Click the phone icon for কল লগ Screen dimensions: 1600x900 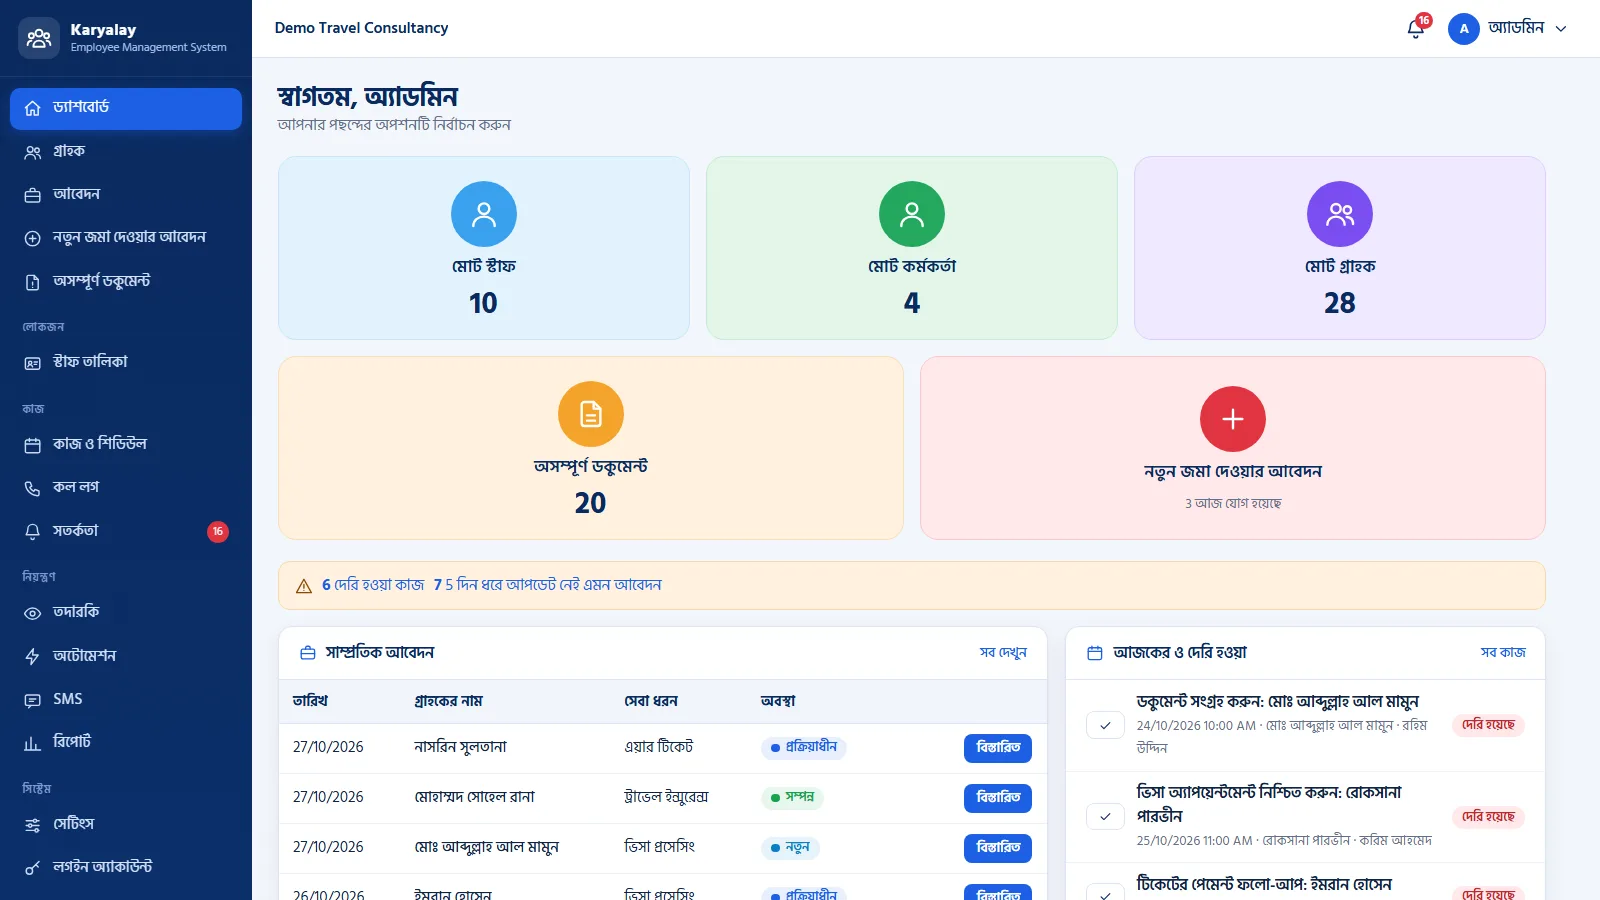click(33, 488)
